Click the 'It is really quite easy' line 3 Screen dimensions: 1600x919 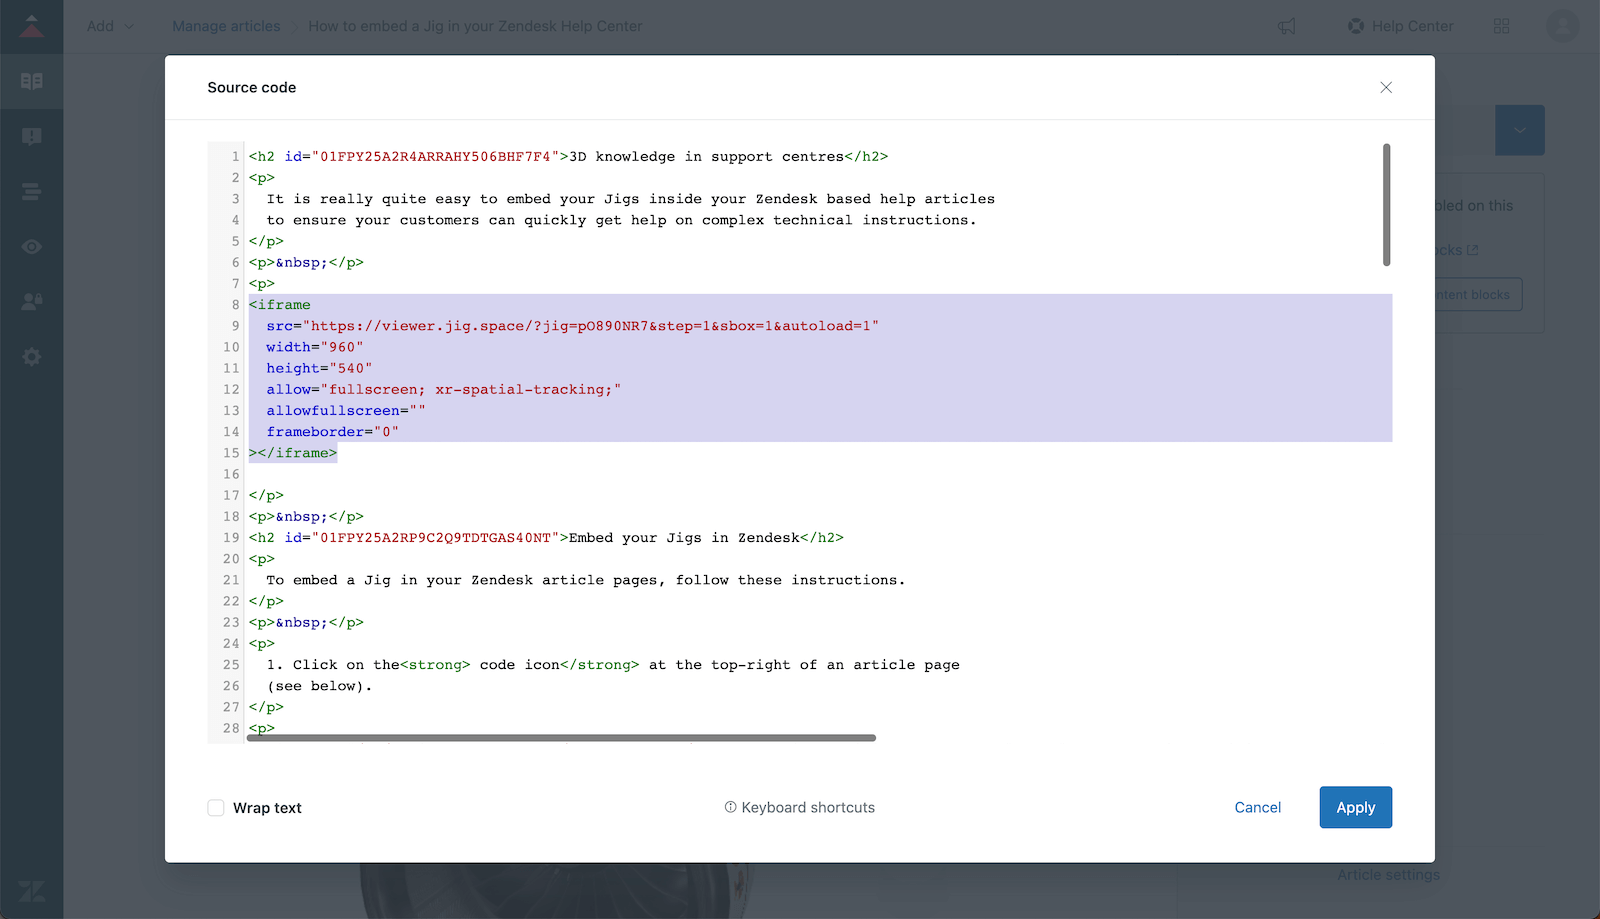click(630, 199)
